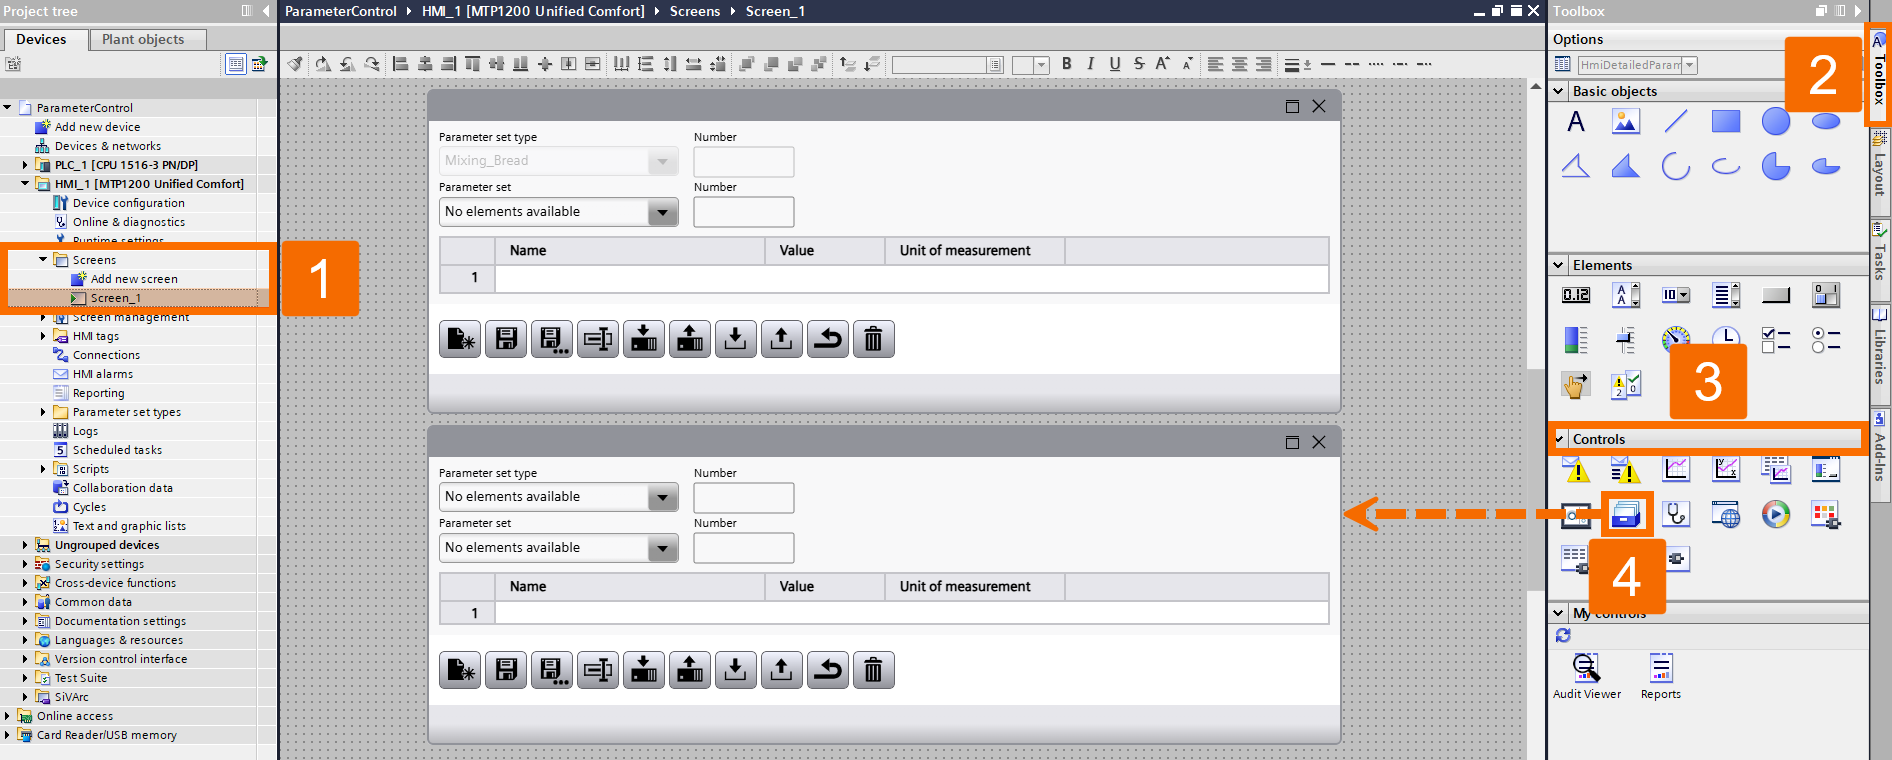Pick the Gauge element
This screenshot has height=760, width=1892.
point(1676,338)
